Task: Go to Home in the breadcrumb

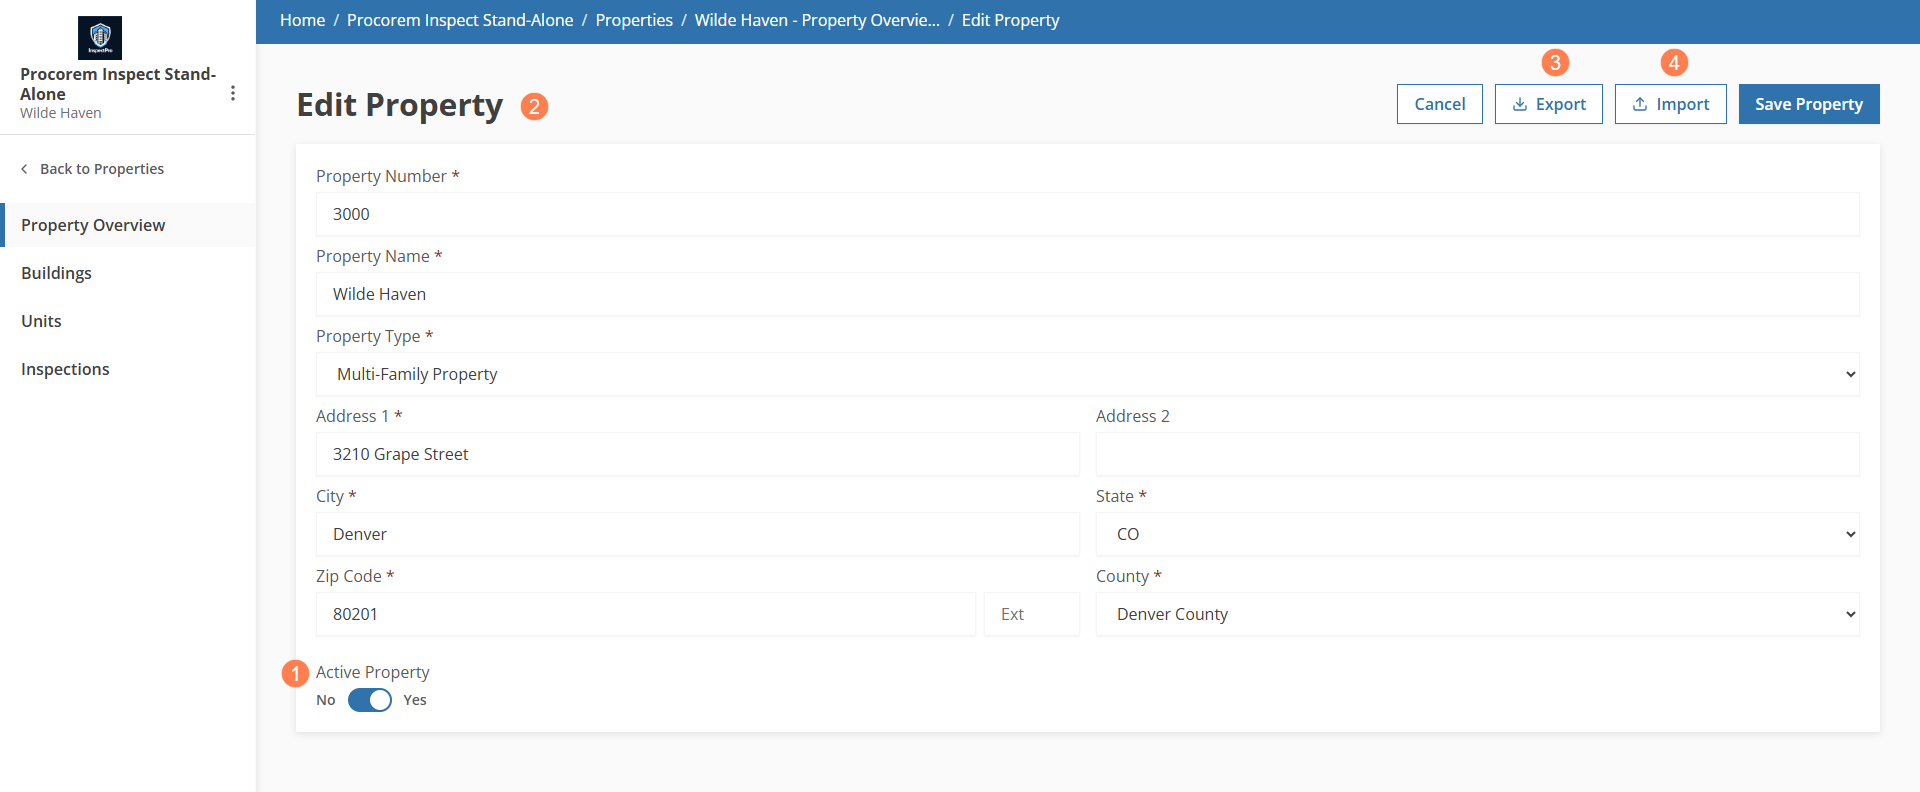Action: pos(302,20)
